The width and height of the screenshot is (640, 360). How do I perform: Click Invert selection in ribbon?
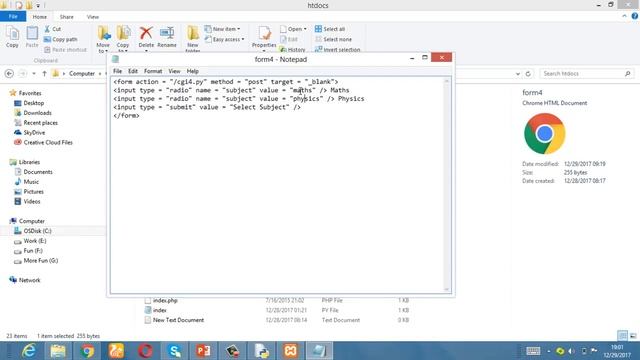[338, 49]
